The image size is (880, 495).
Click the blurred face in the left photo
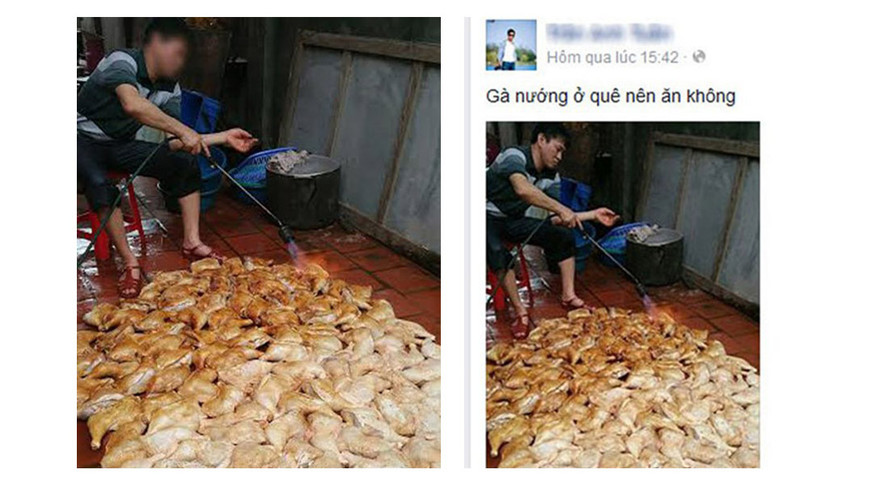pos(166,51)
